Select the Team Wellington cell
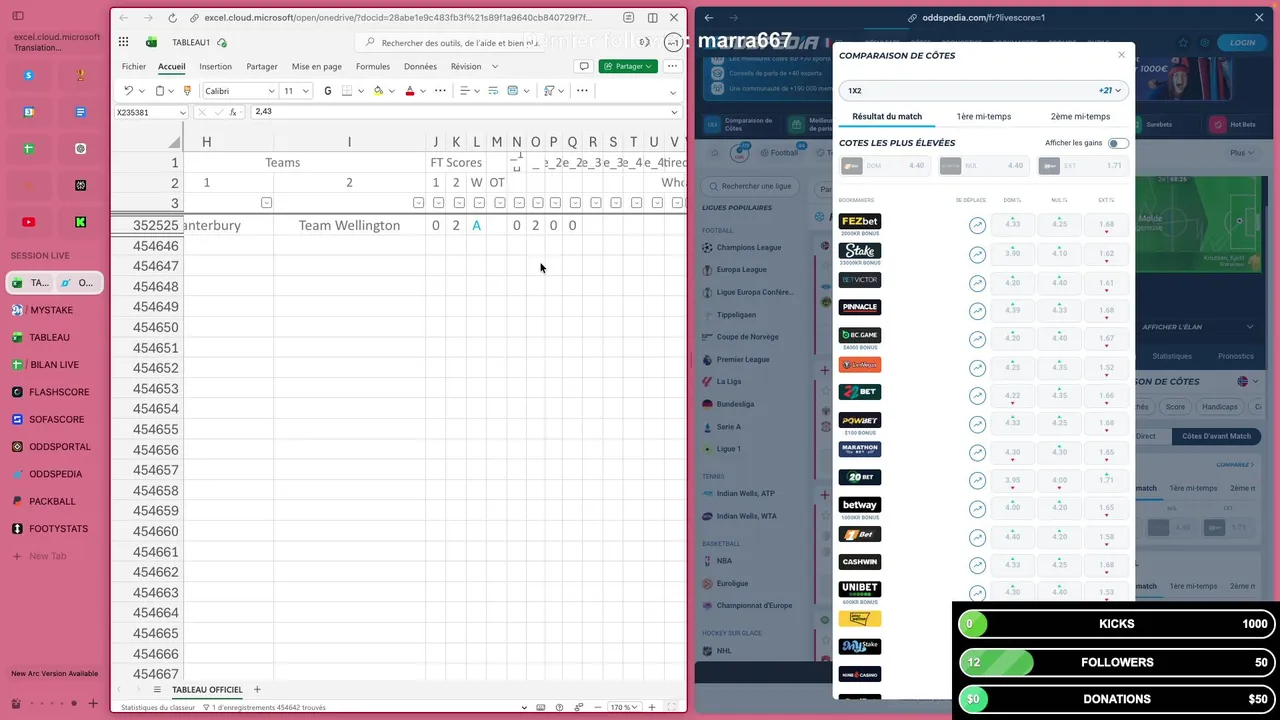This screenshot has width=1280, height=720. pyautogui.click(x=349, y=225)
